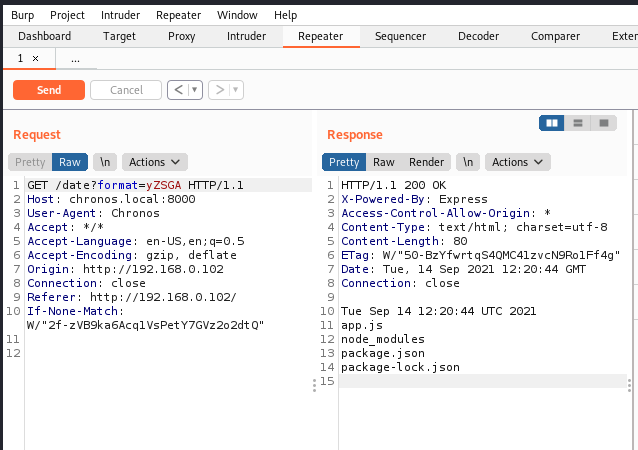
Task: Switch to Extender tab
Action: click(x=624, y=36)
